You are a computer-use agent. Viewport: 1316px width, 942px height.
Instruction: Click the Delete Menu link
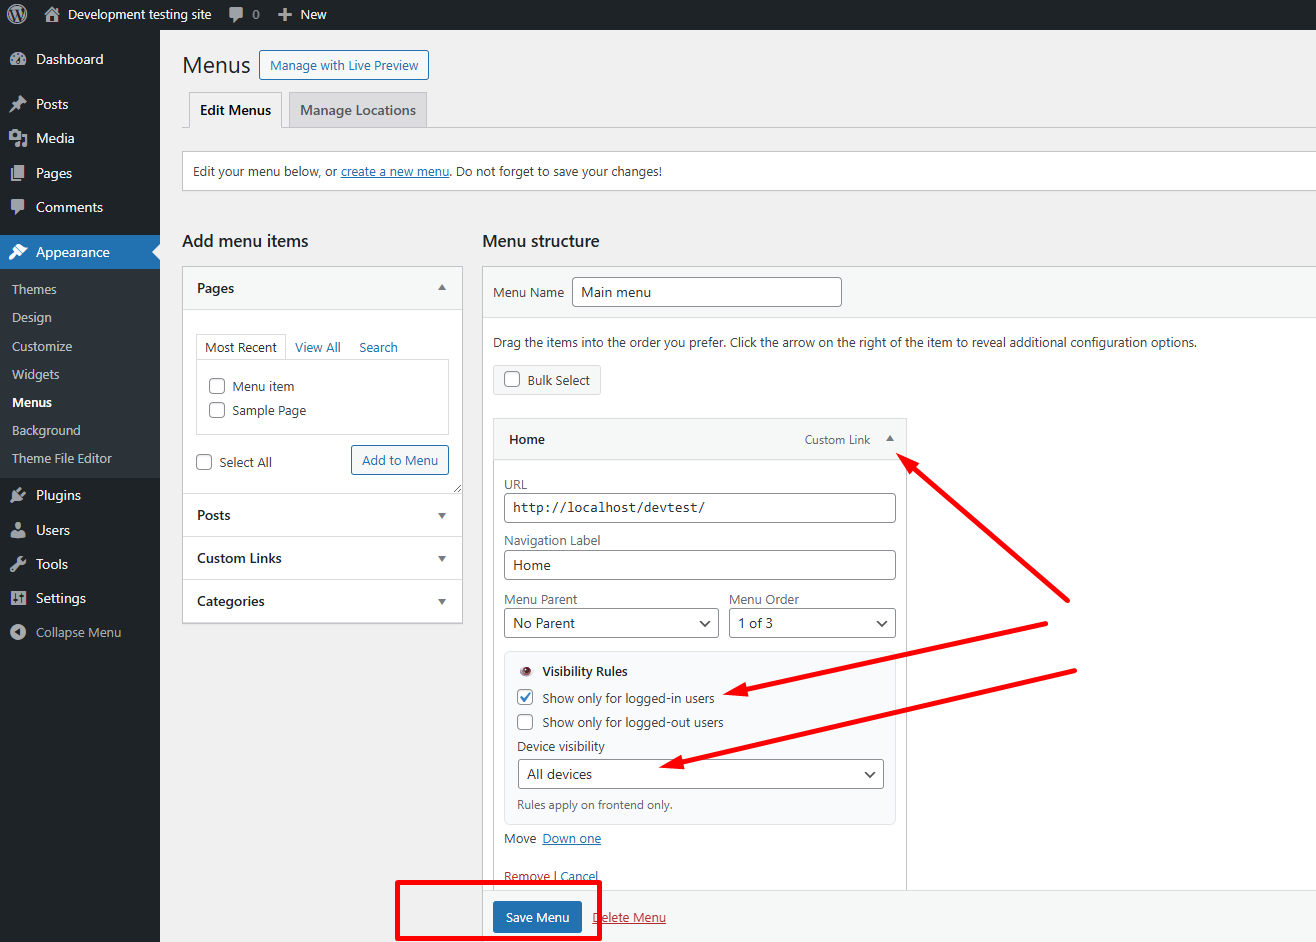point(629,917)
